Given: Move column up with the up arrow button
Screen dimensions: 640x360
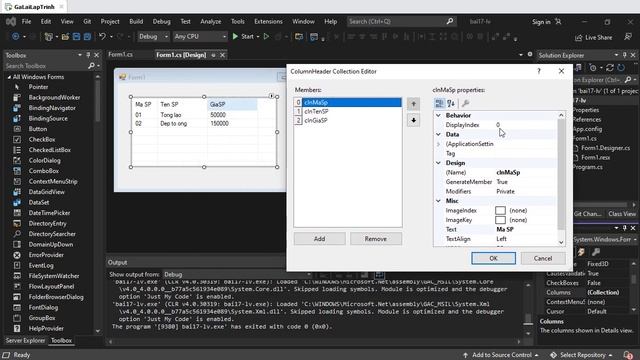Looking at the screenshot, I should click(x=413, y=104).
